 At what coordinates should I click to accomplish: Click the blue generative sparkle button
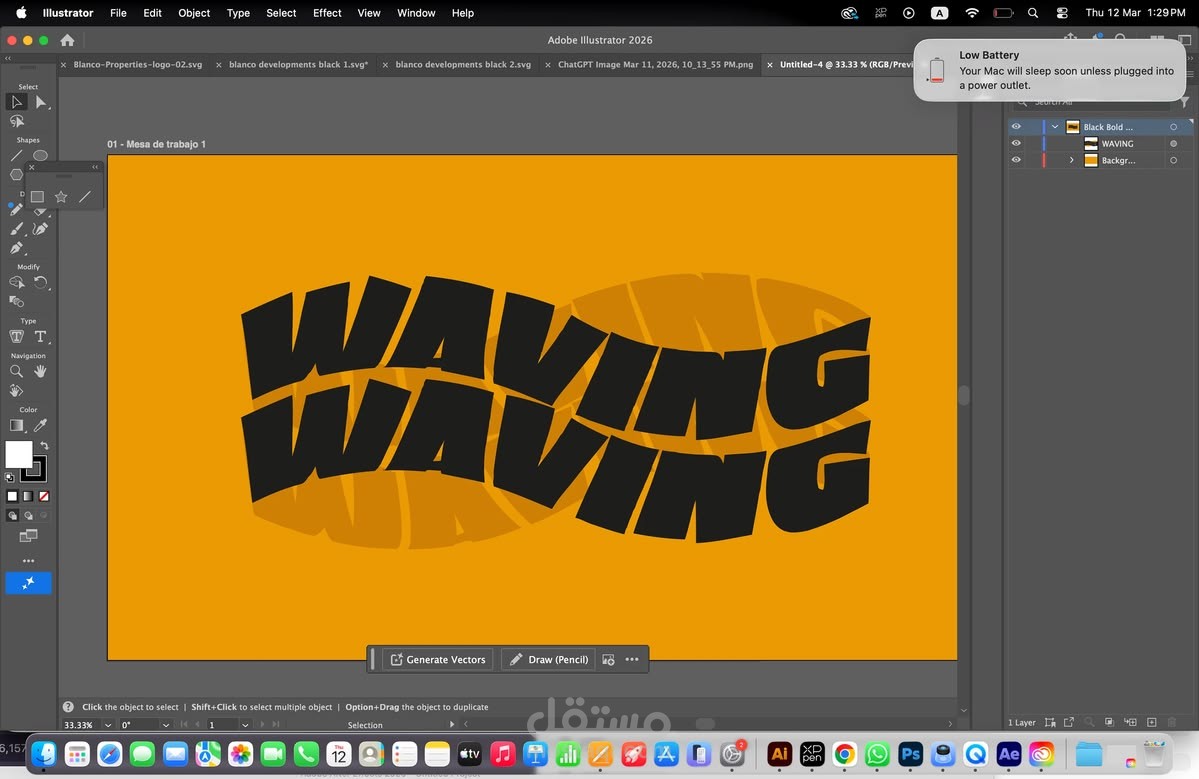click(x=28, y=583)
